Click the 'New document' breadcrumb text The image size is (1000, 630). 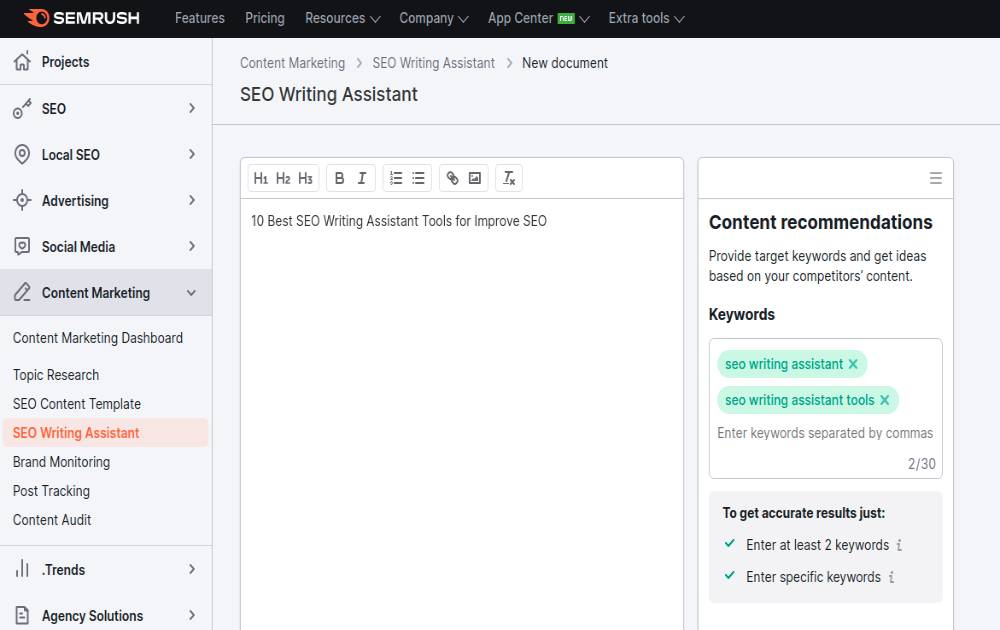pos(565,63)
